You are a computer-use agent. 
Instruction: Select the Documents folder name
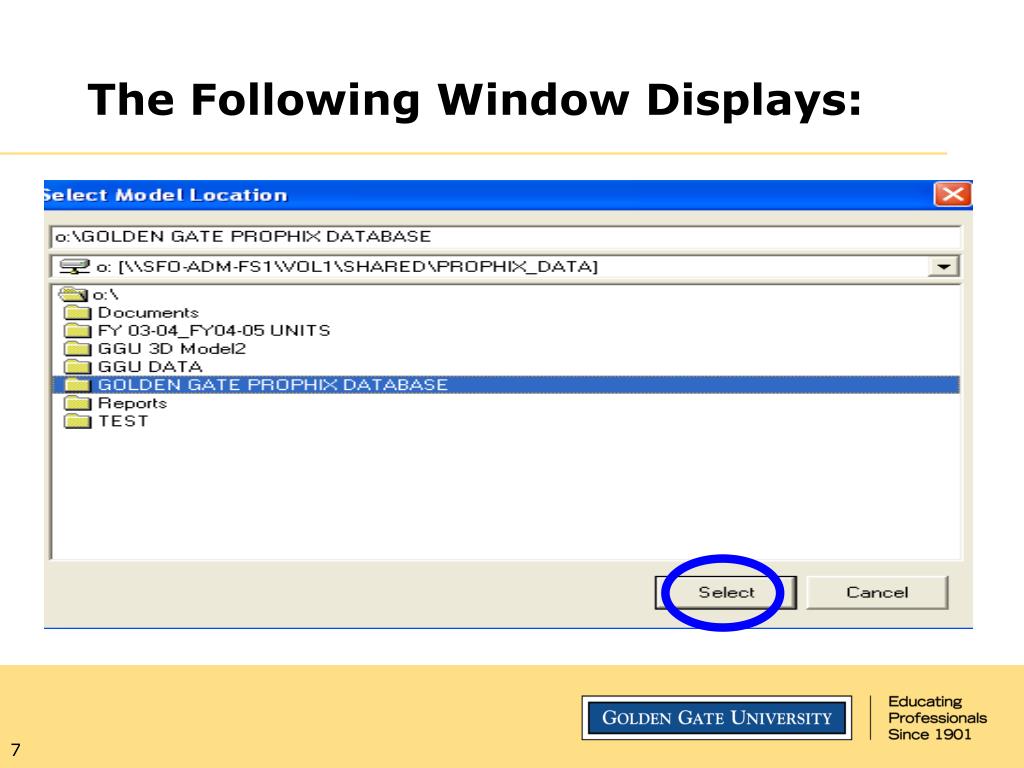148,312
